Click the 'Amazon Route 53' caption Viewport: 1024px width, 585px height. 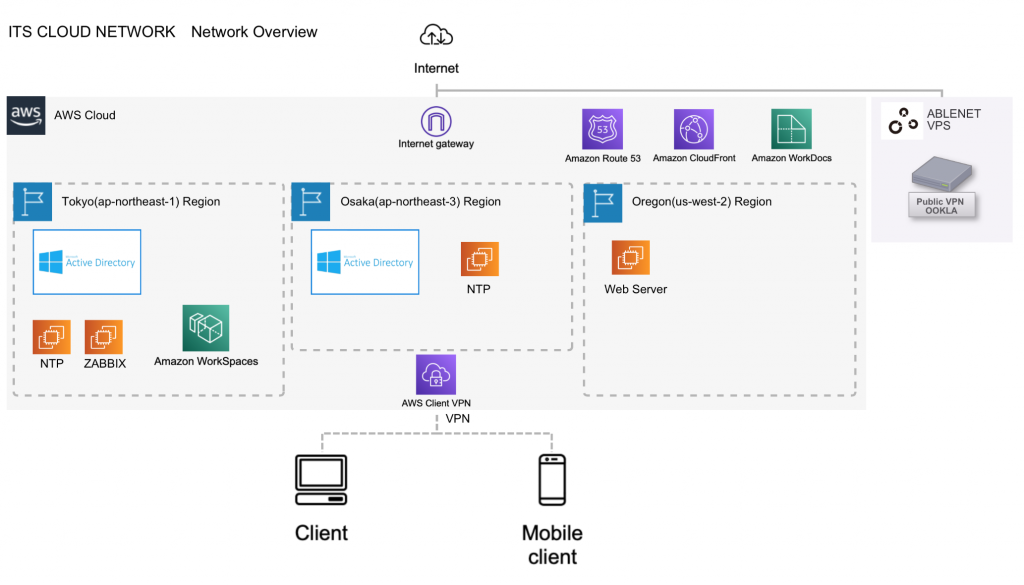603,159
